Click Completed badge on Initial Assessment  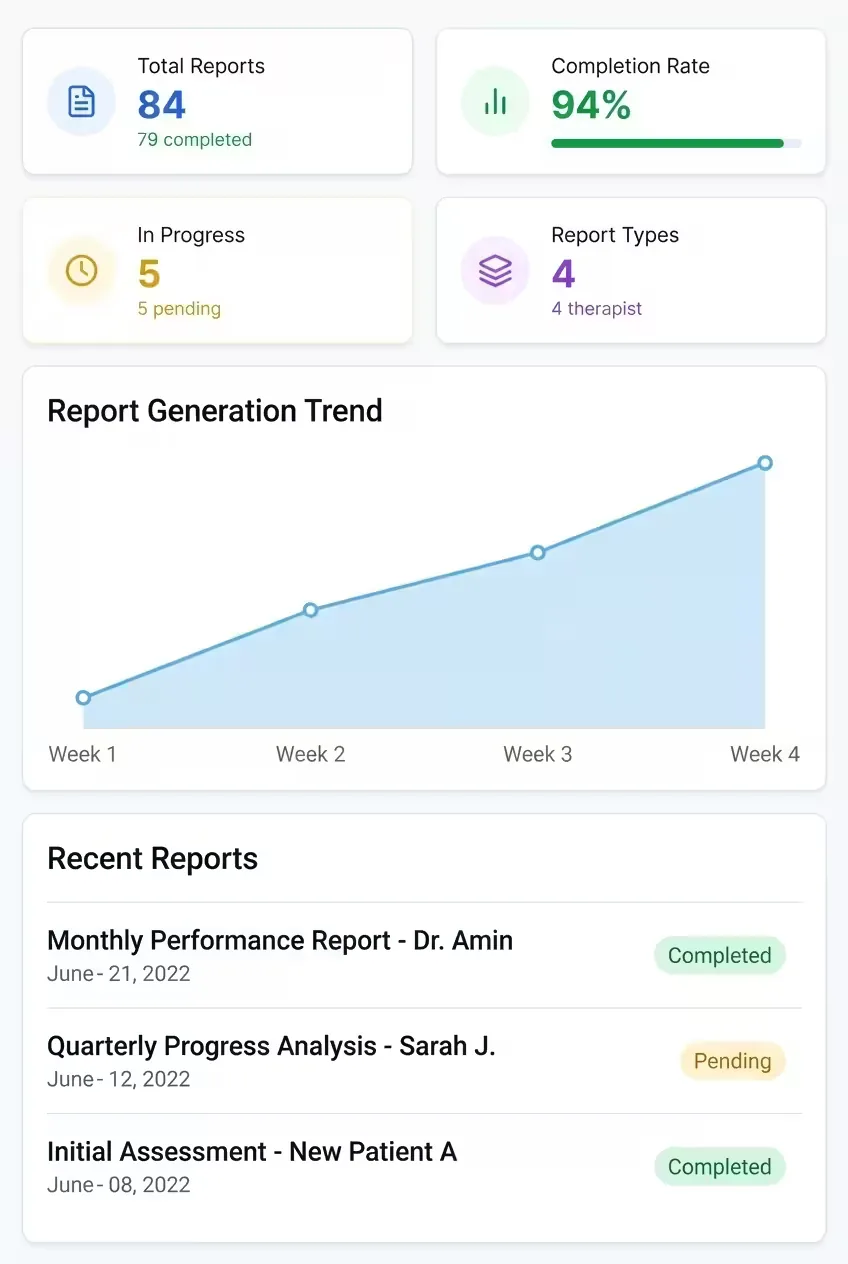pos(720,1167)
